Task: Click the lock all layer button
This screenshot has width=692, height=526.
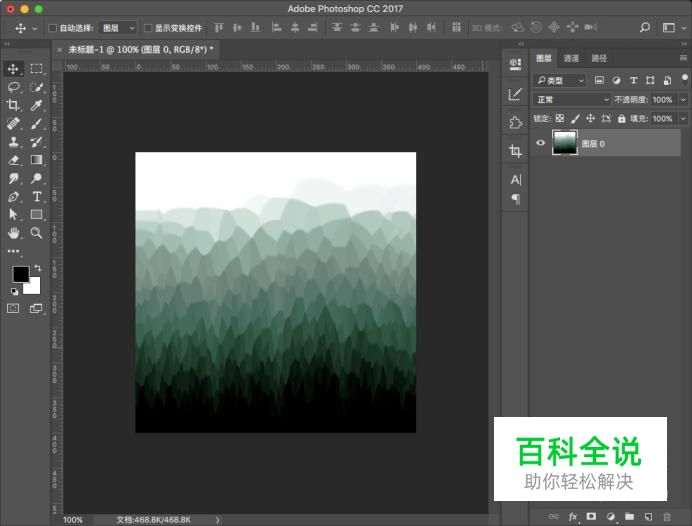Action: click(622, 118)
